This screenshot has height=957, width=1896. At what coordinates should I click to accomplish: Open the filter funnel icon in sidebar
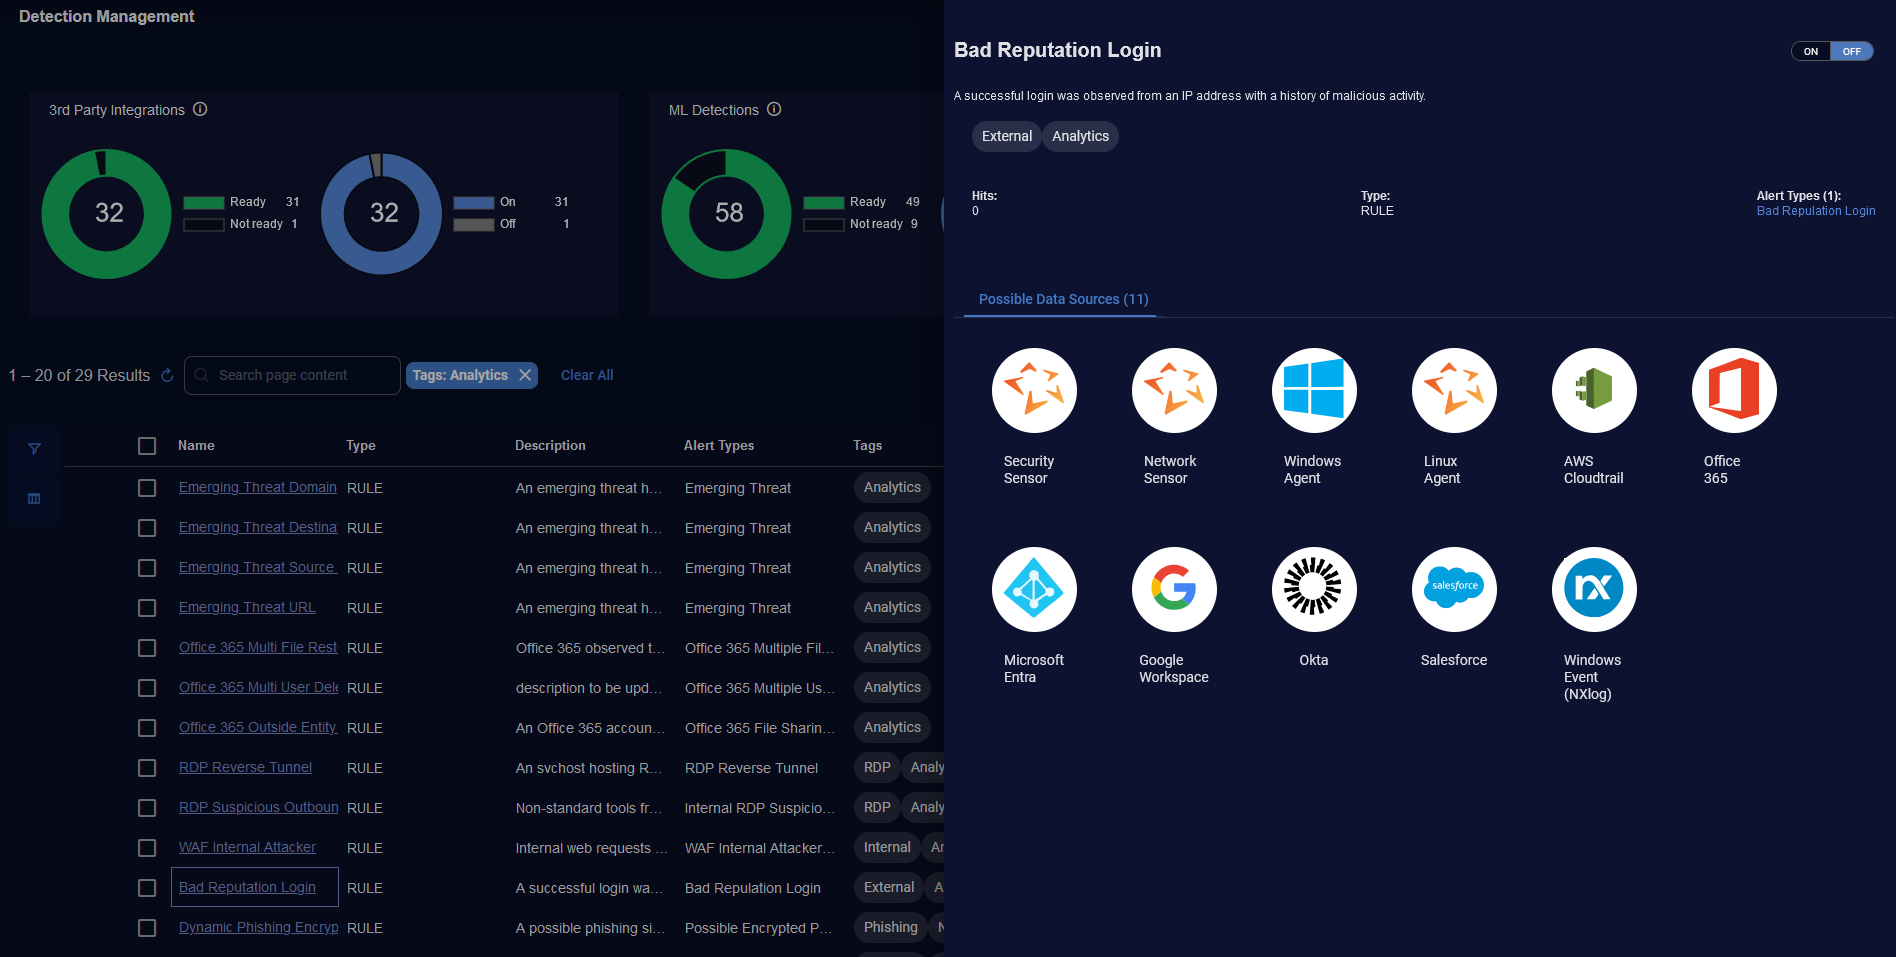(34, 449)
